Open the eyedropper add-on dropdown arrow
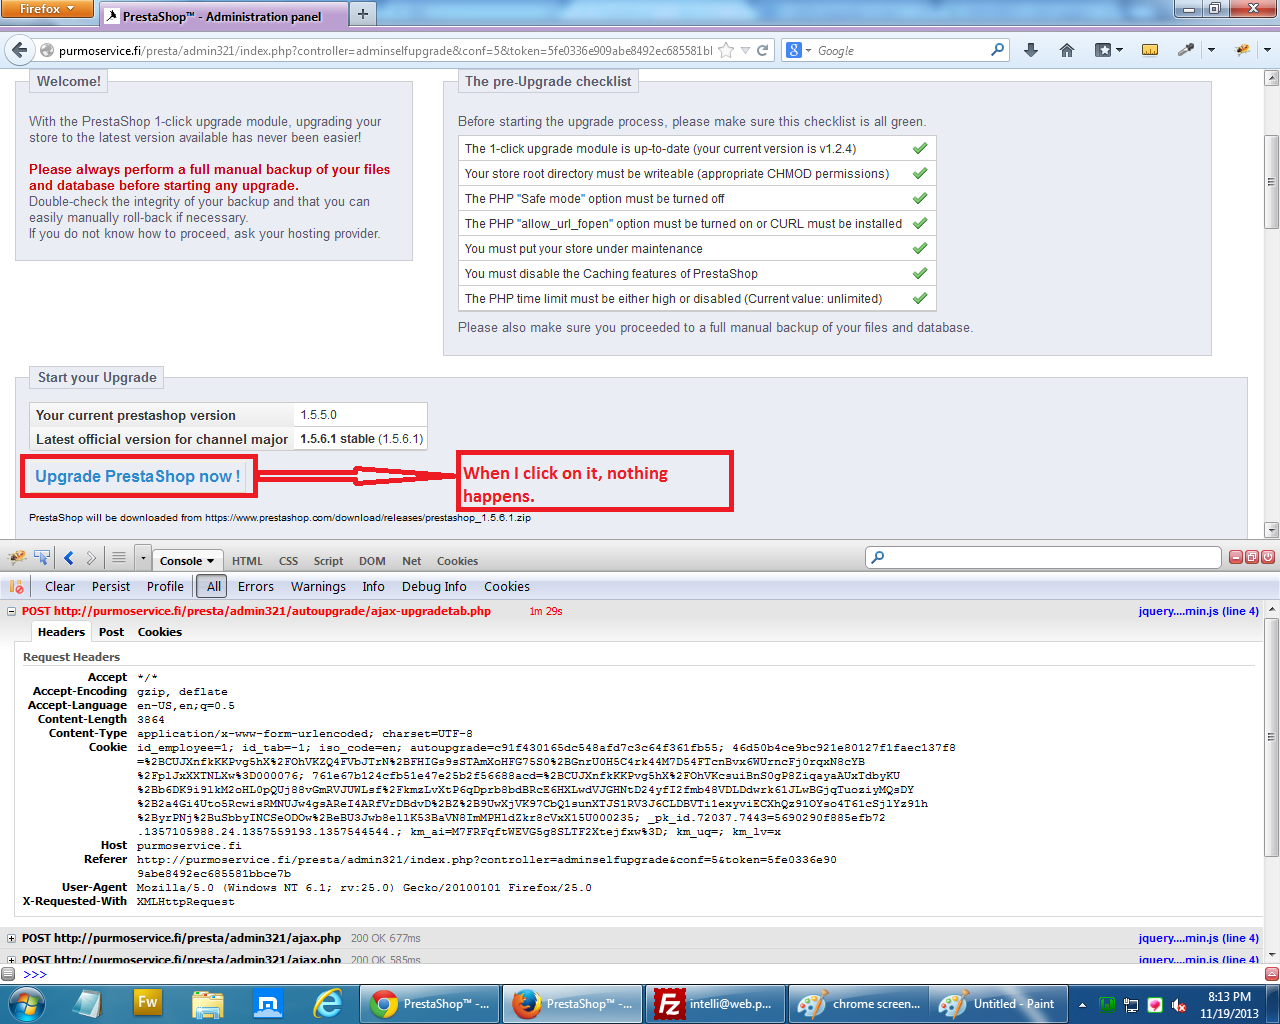Viewport: 1280px width, 1024px height. [x=1211, y=50]
